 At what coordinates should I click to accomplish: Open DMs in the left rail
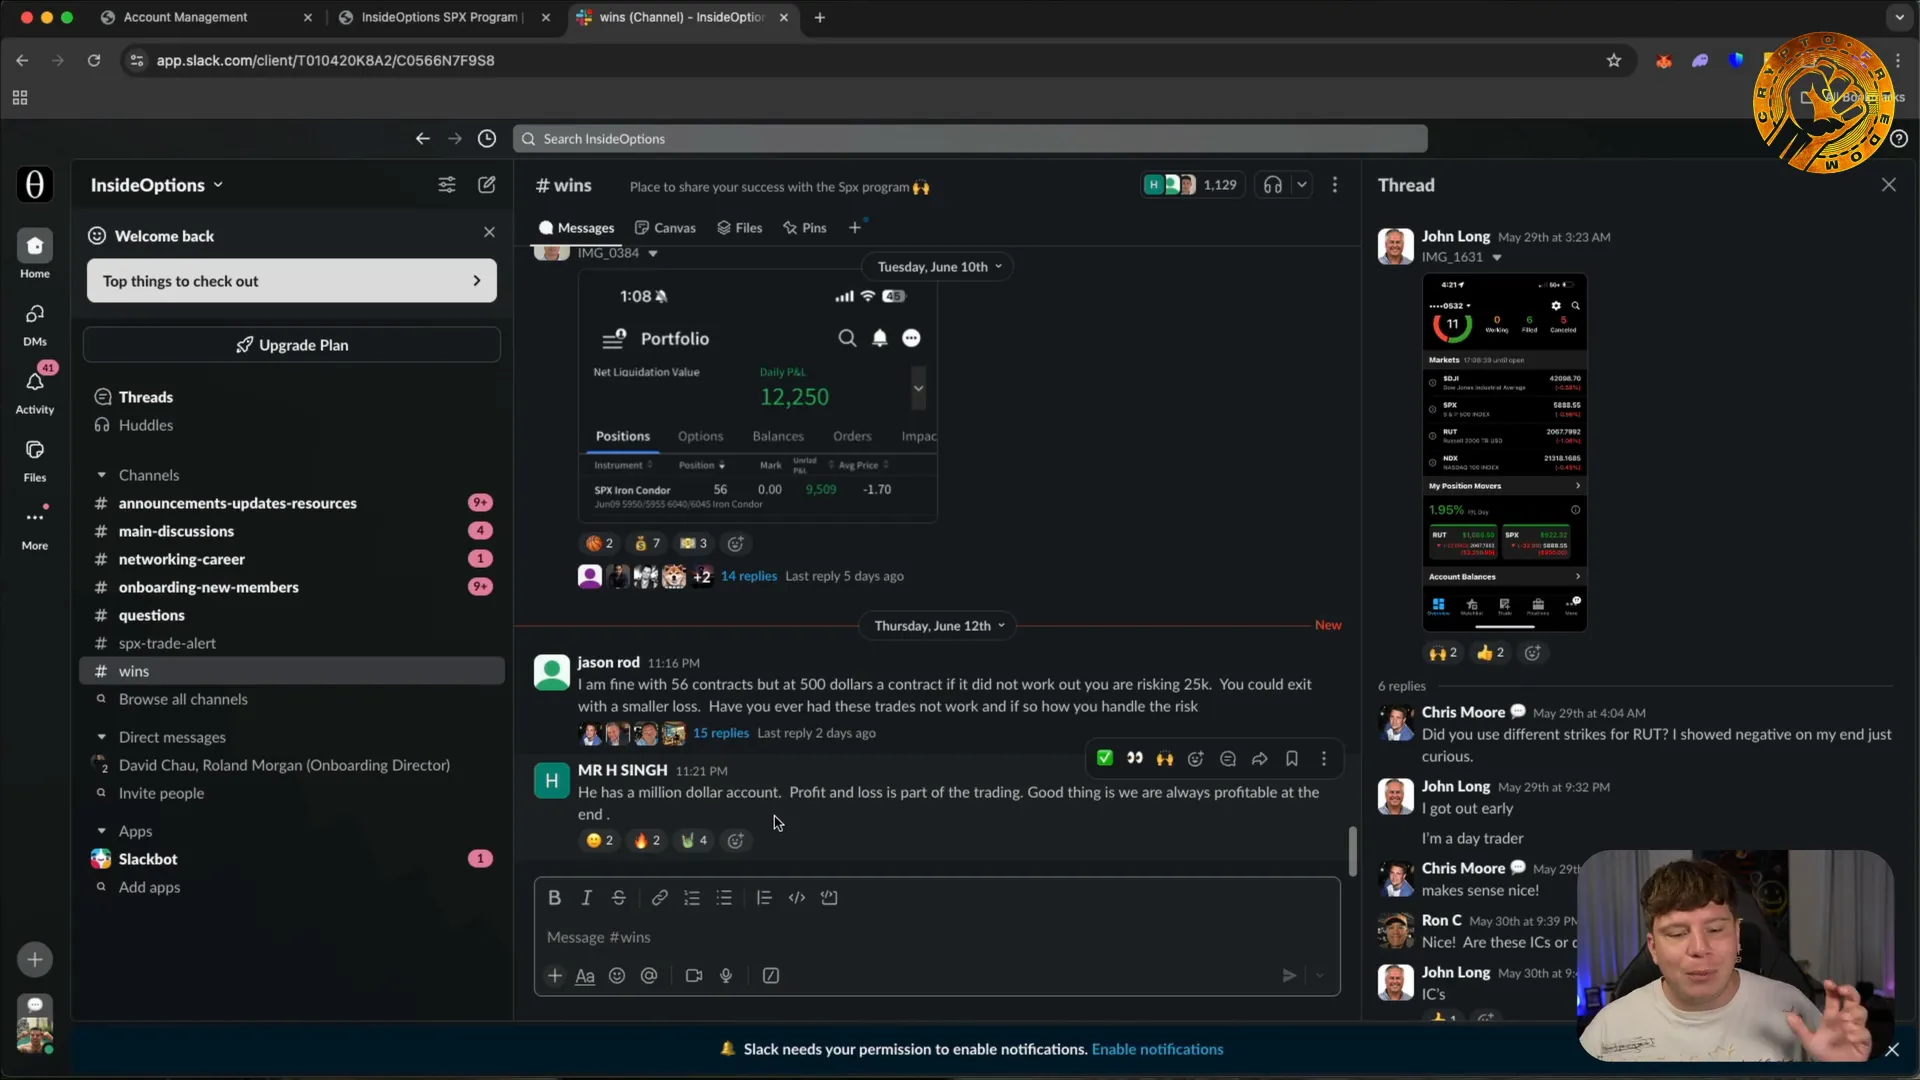[35, 315]
